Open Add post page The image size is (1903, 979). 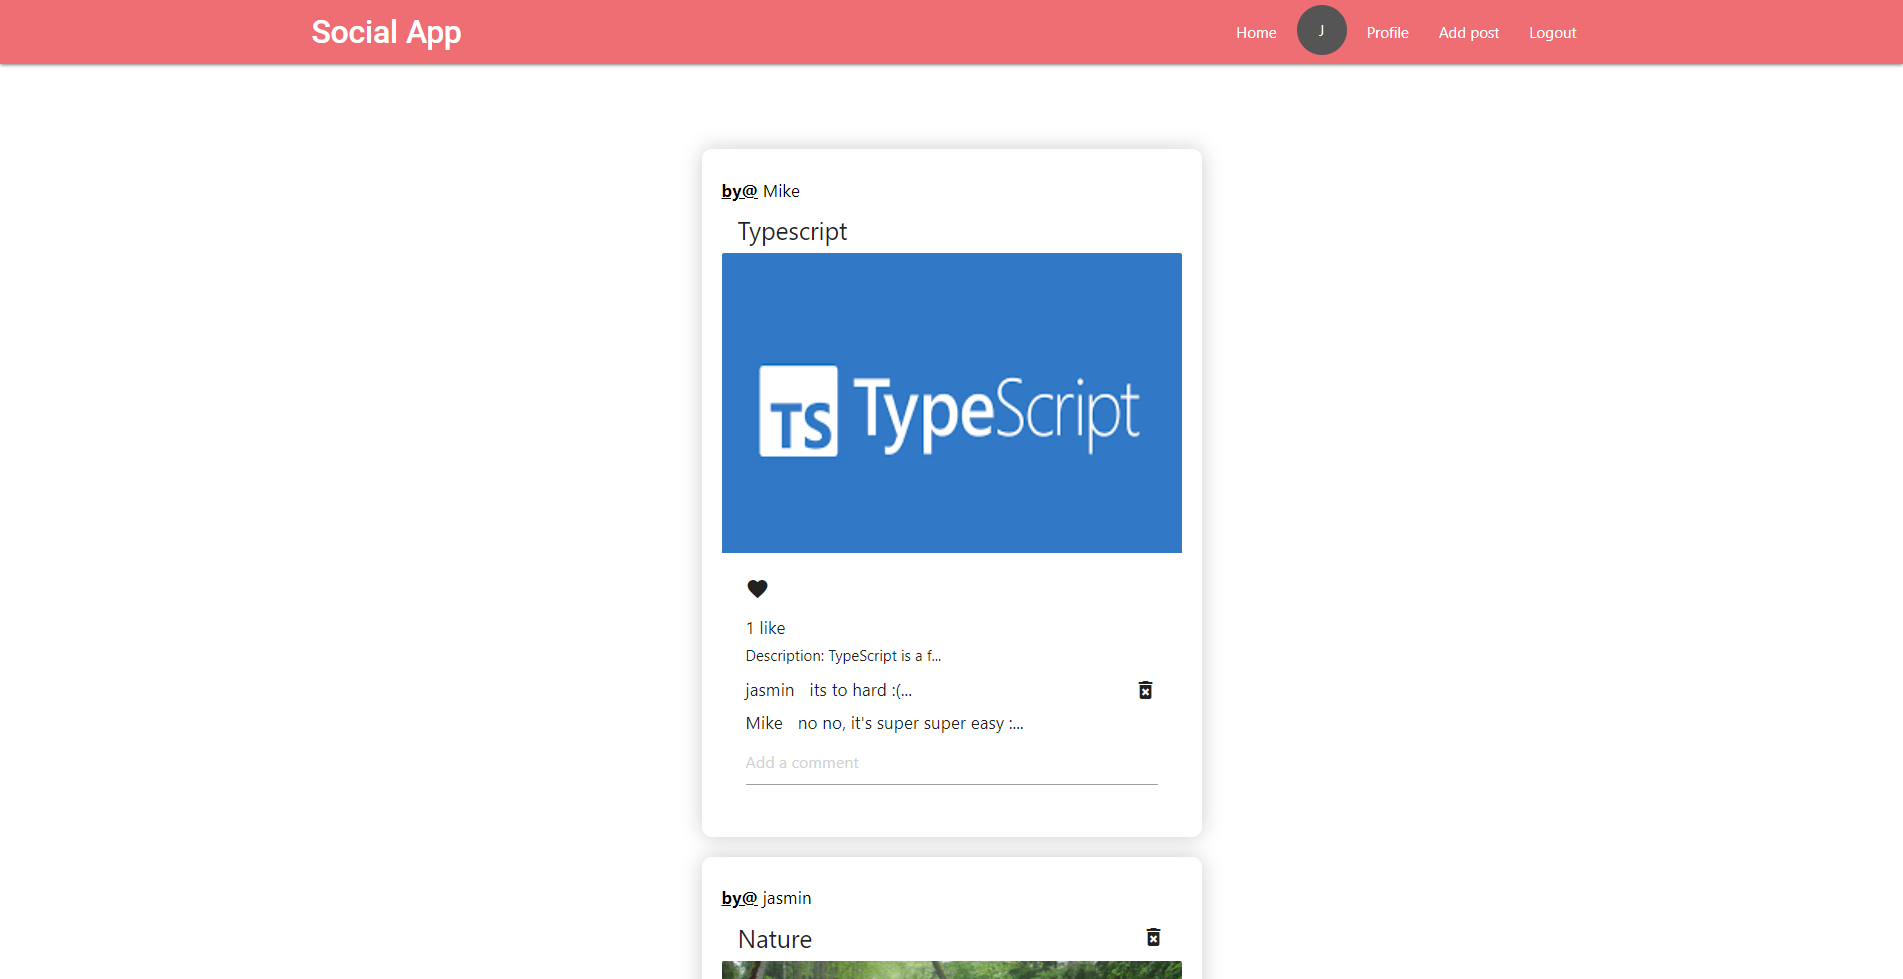tap(1468, 33)
